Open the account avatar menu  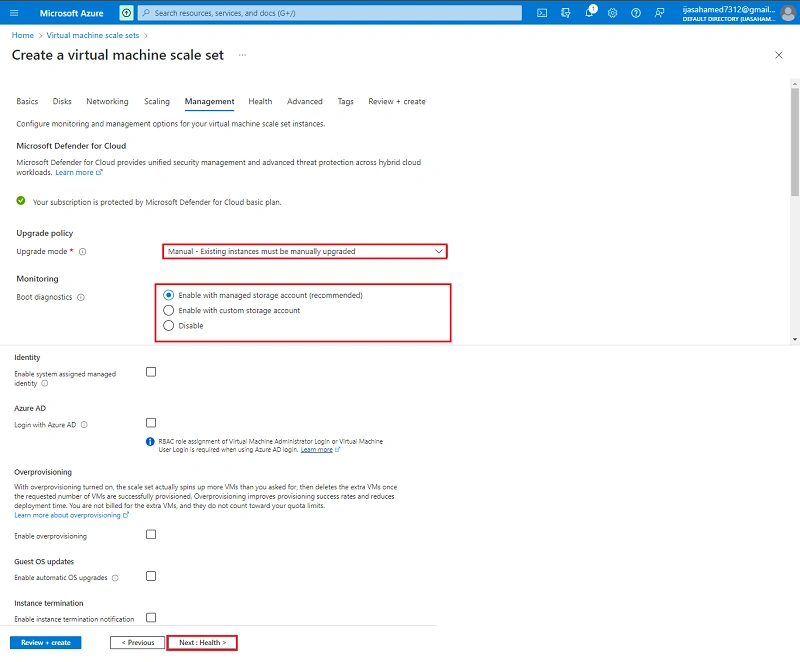[x=787, y=13]
